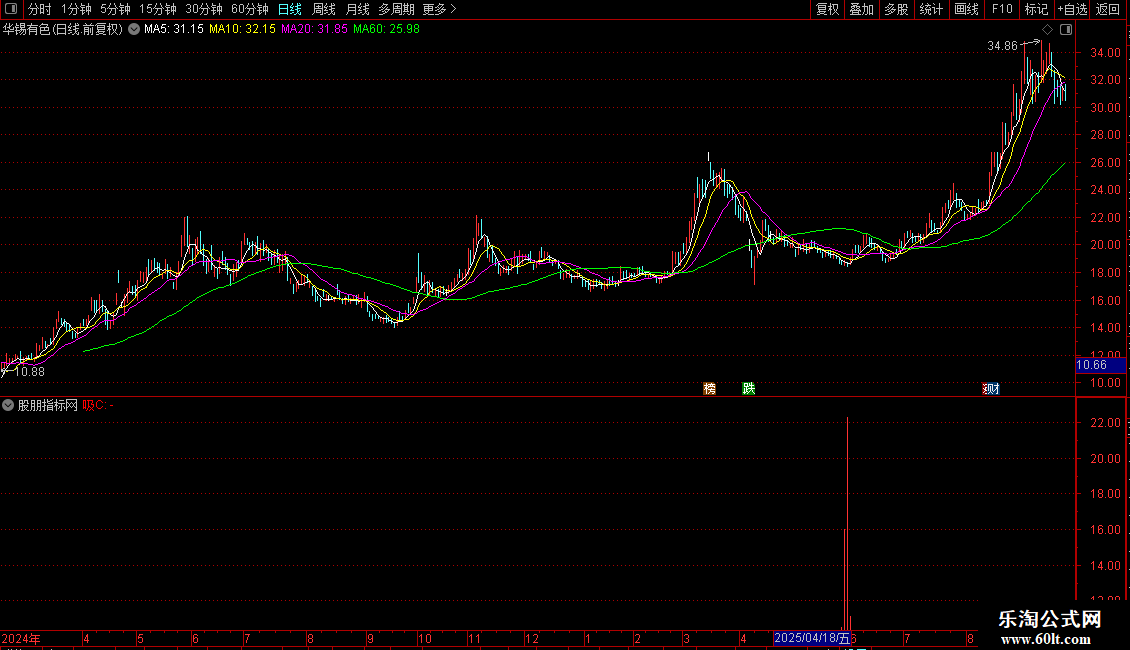Image resolution: width=1130 pixels, height=650 pixels.
Task: Toggle the side panel icon at far left of top bar
Action: click(x=11, y=9)
